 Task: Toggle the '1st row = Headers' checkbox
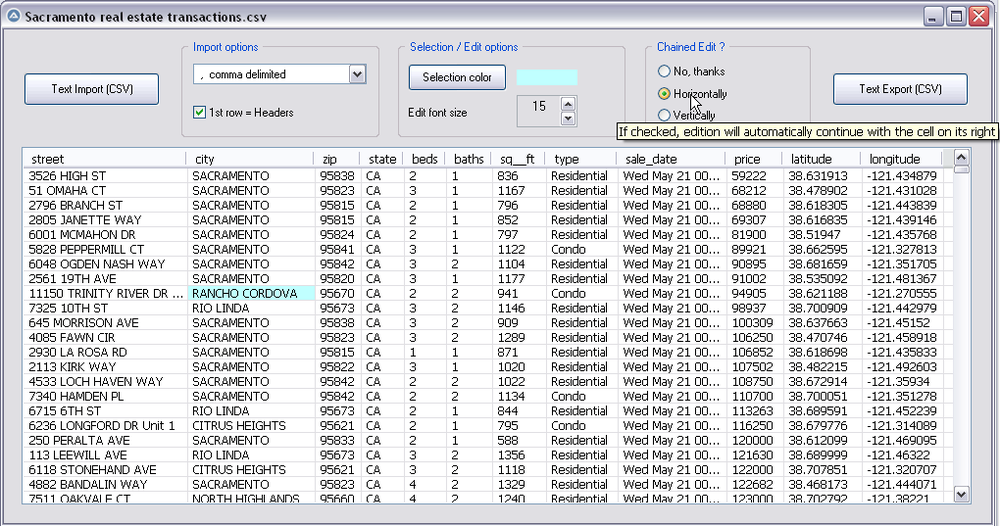coord(200,113)
